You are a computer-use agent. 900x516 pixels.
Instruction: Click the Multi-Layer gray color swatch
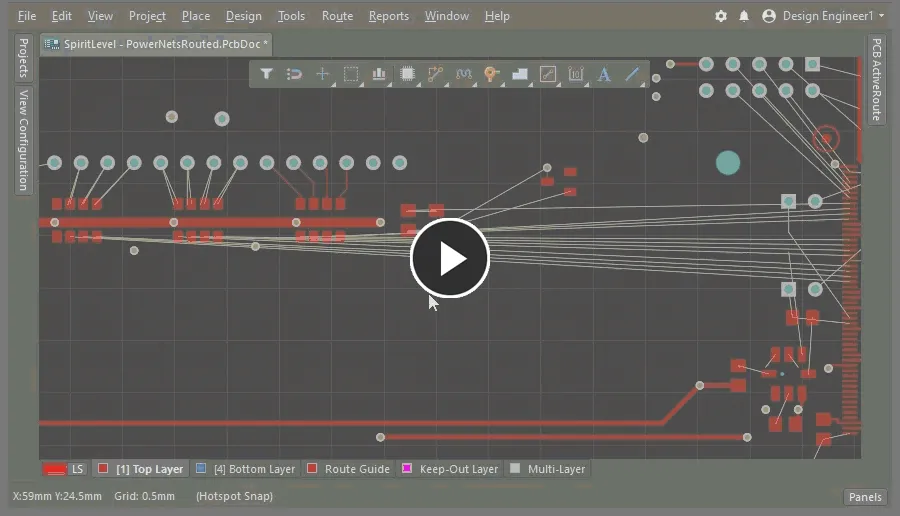click(515, 468)
